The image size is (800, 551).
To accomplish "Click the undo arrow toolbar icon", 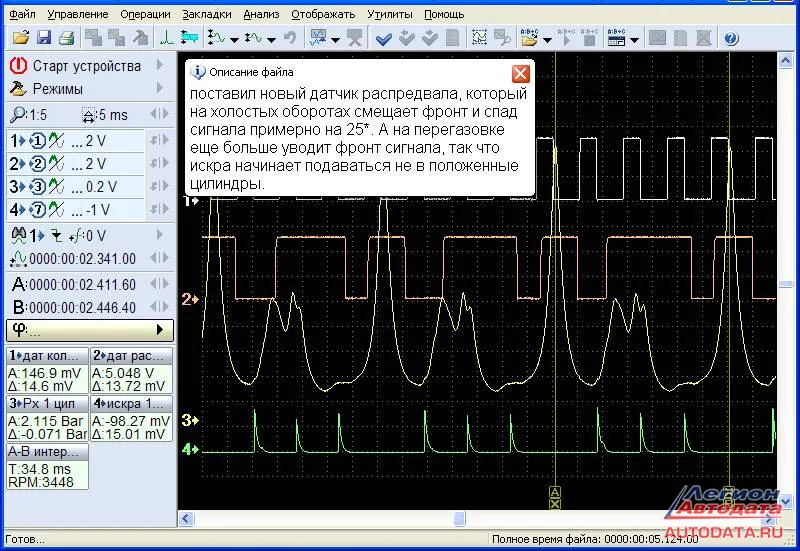I will [x=290, y=39].
